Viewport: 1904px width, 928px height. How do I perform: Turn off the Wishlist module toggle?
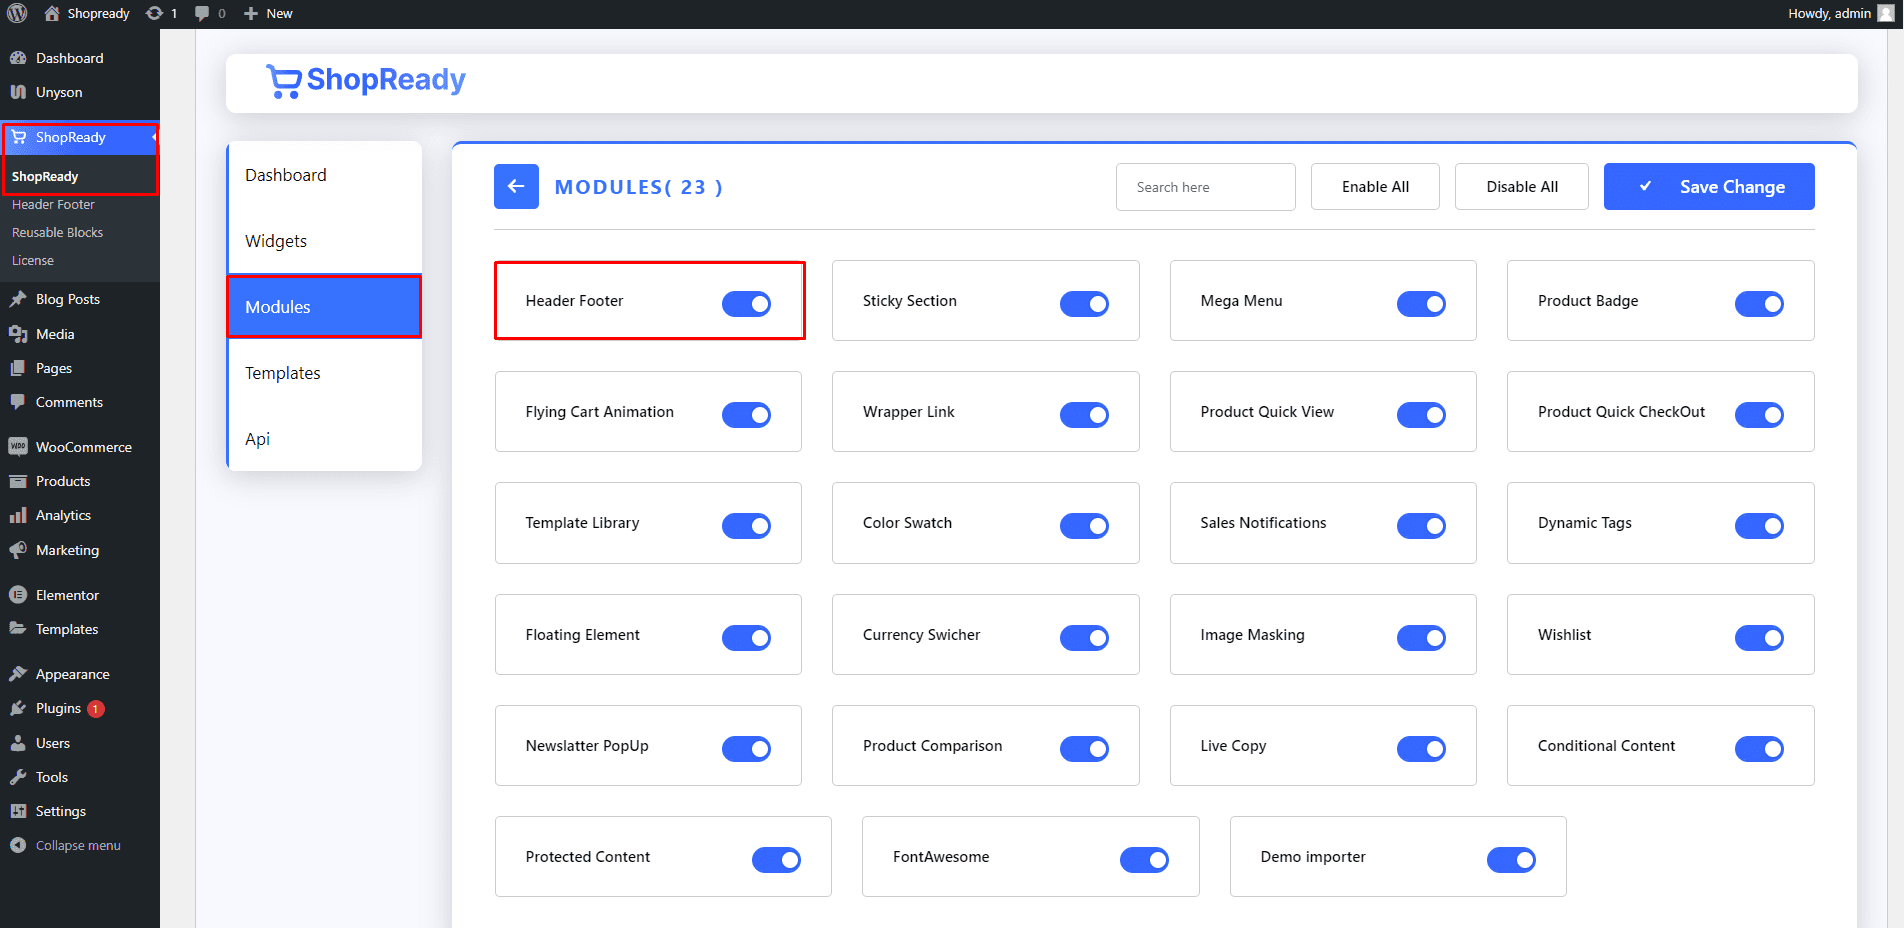pyautogui.click(x=1759, y=637)
